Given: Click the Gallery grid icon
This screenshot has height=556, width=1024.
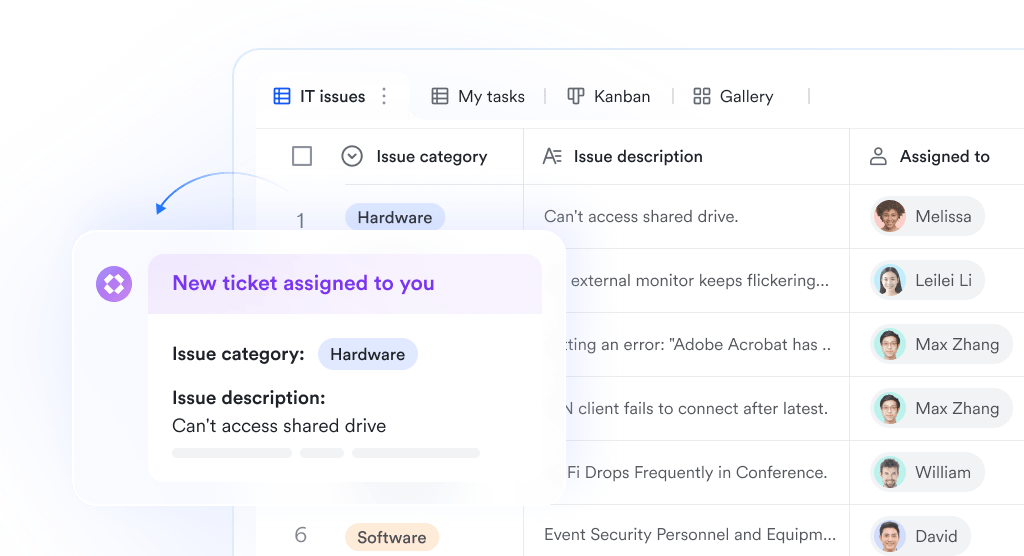Looking at the screenshot, I should [701, 96].
